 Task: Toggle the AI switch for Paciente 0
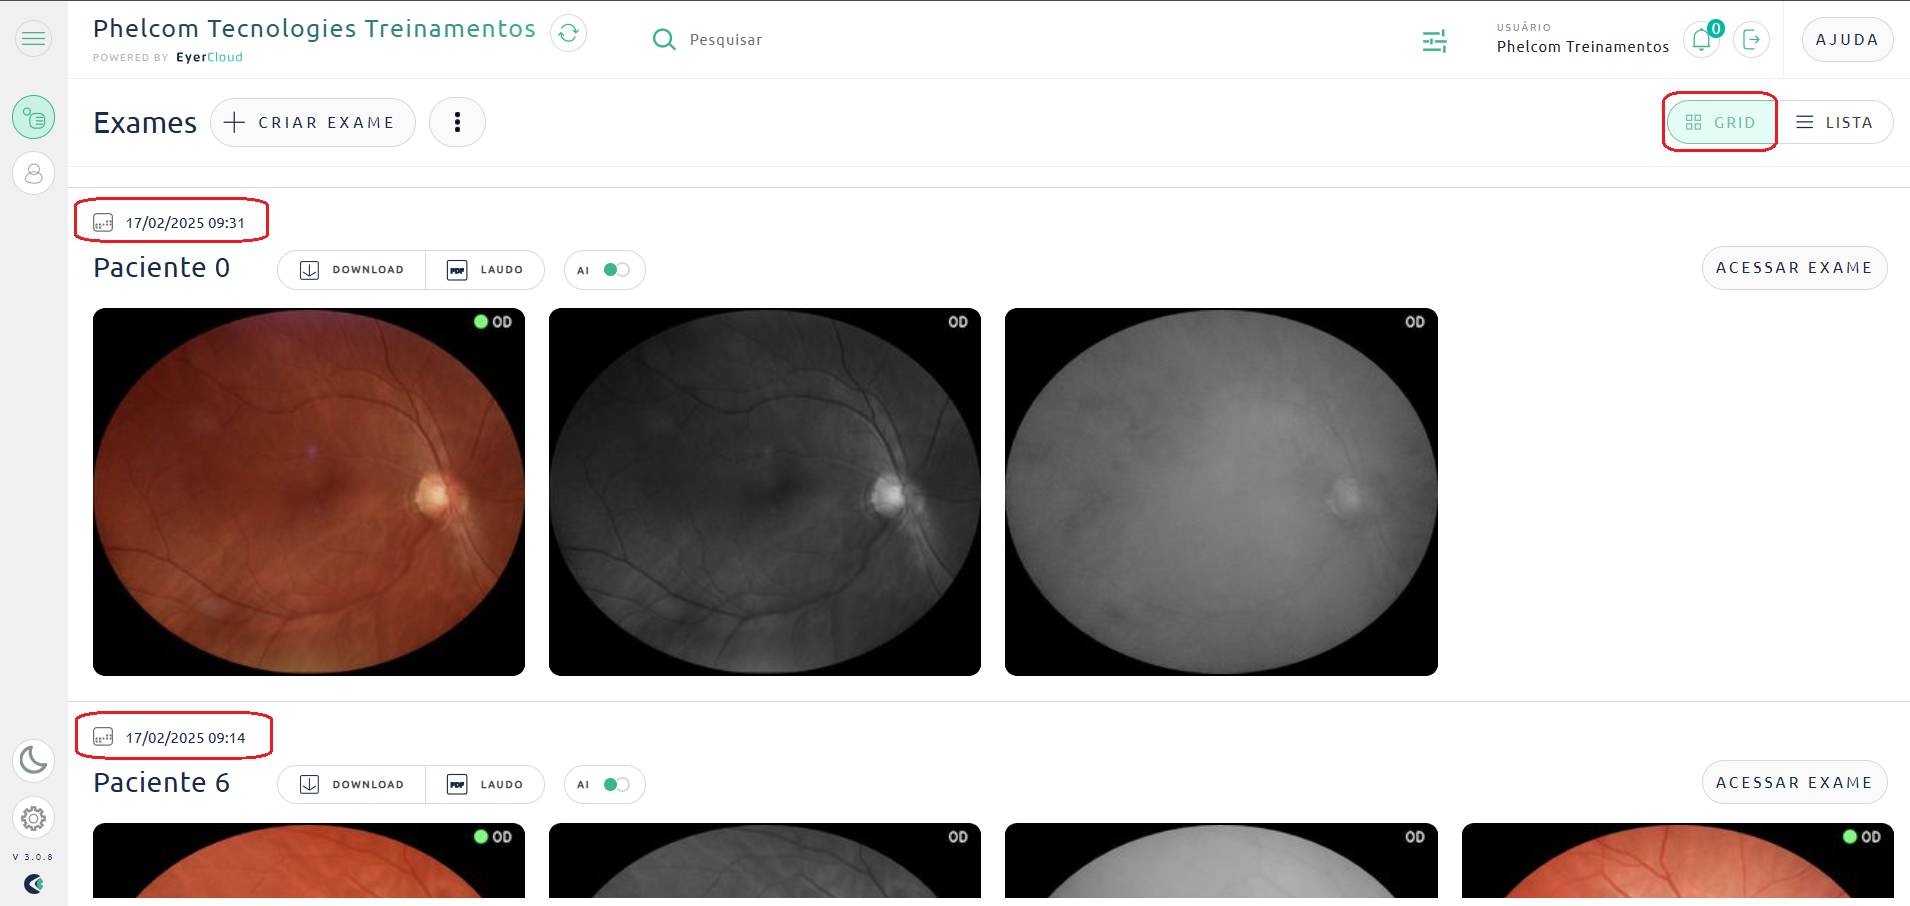pos(616,270)
